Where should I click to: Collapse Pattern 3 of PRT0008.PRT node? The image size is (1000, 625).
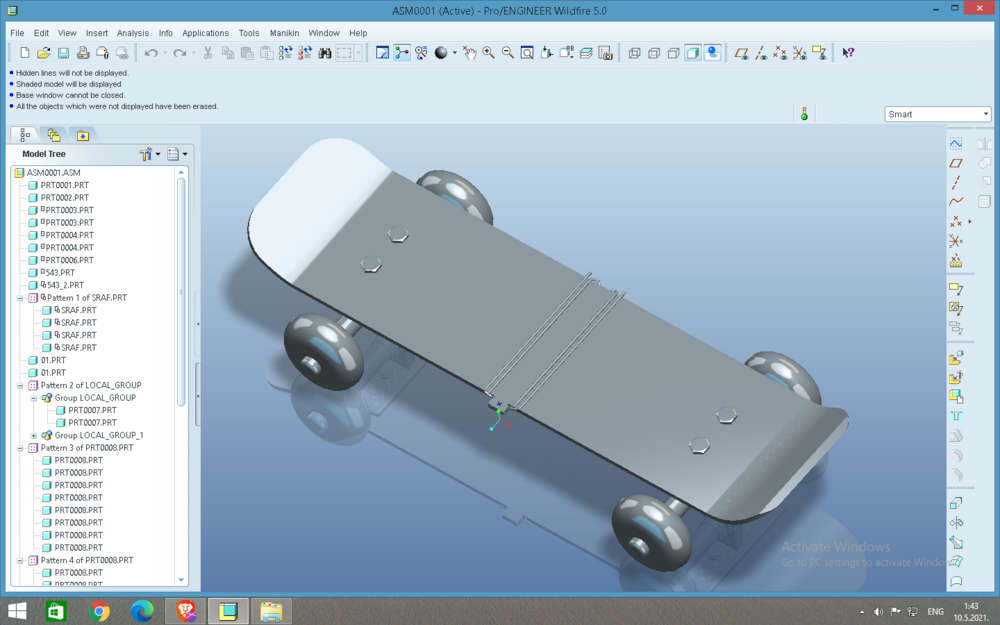click(x=20, y=448)
